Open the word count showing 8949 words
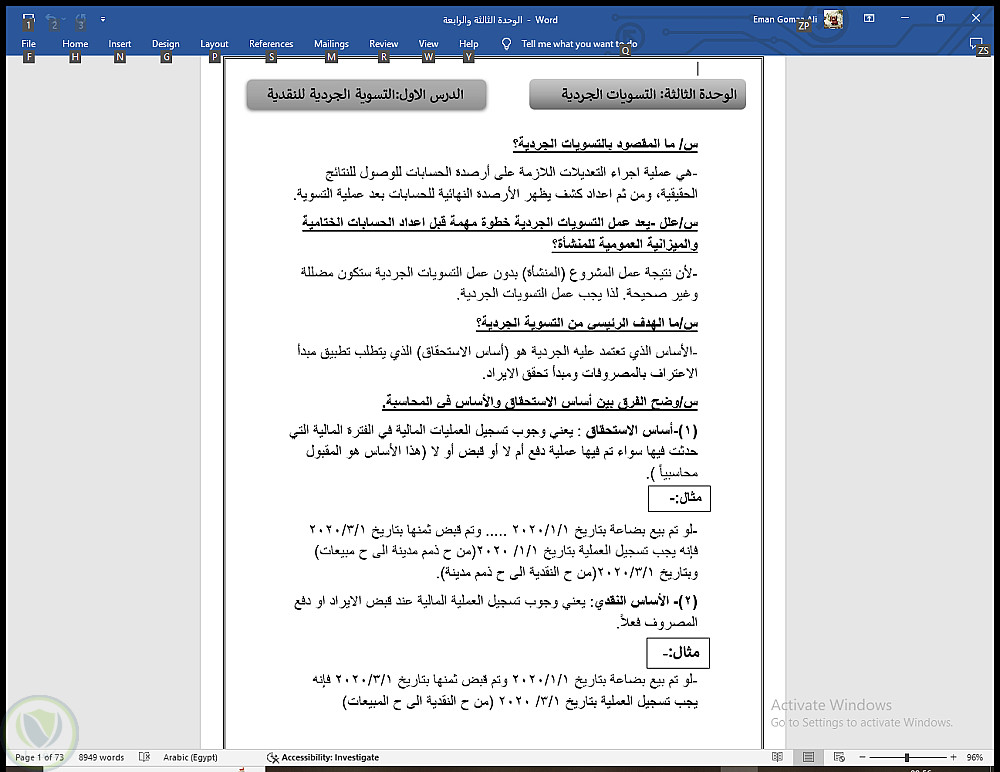 [101, 757]
